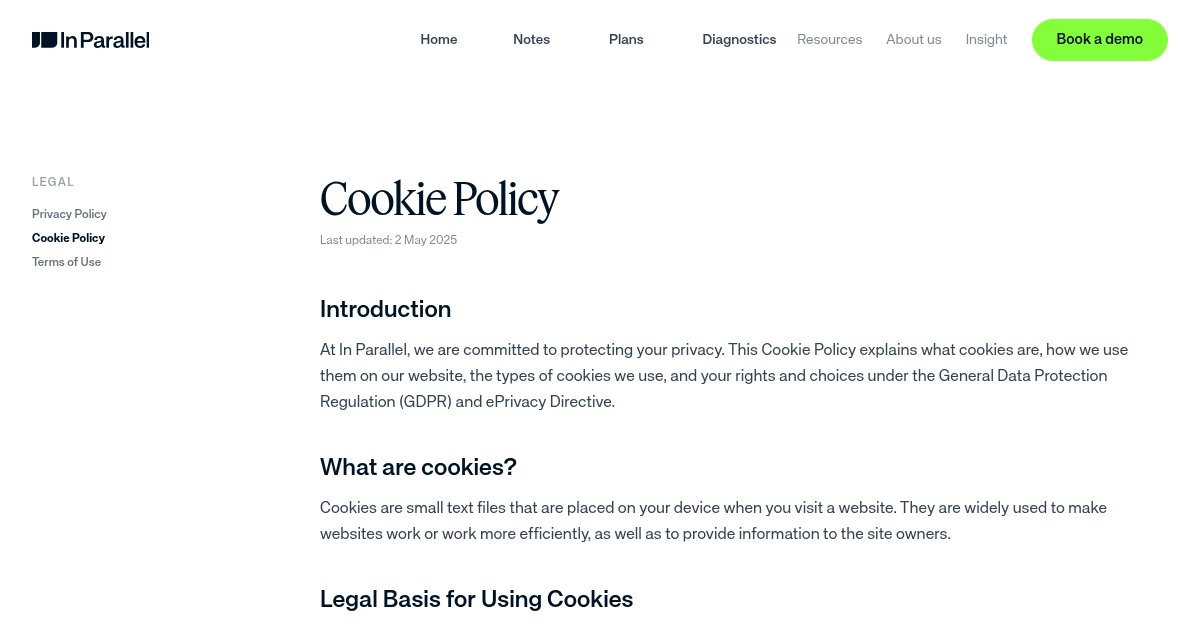The width and height of the screenshot is (1200, 630).
Task: Open the Notes nav item
Action: click(x=531, y=39)
